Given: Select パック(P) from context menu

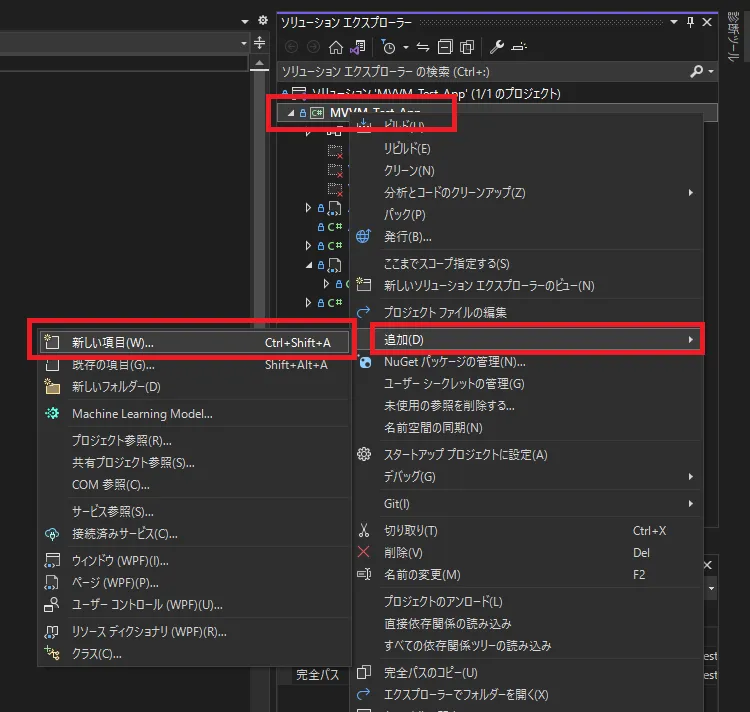Looking at the screenshot, I should point(528,215).
